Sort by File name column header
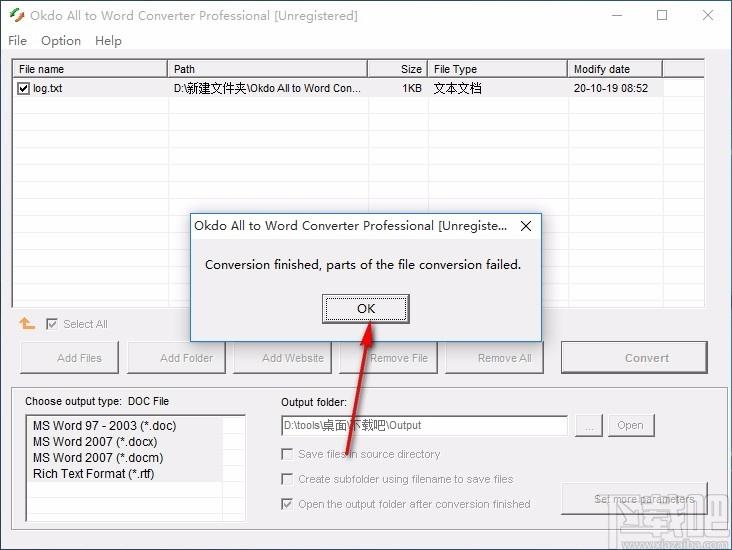Viewport: 732px width, 550px height. 90,69
